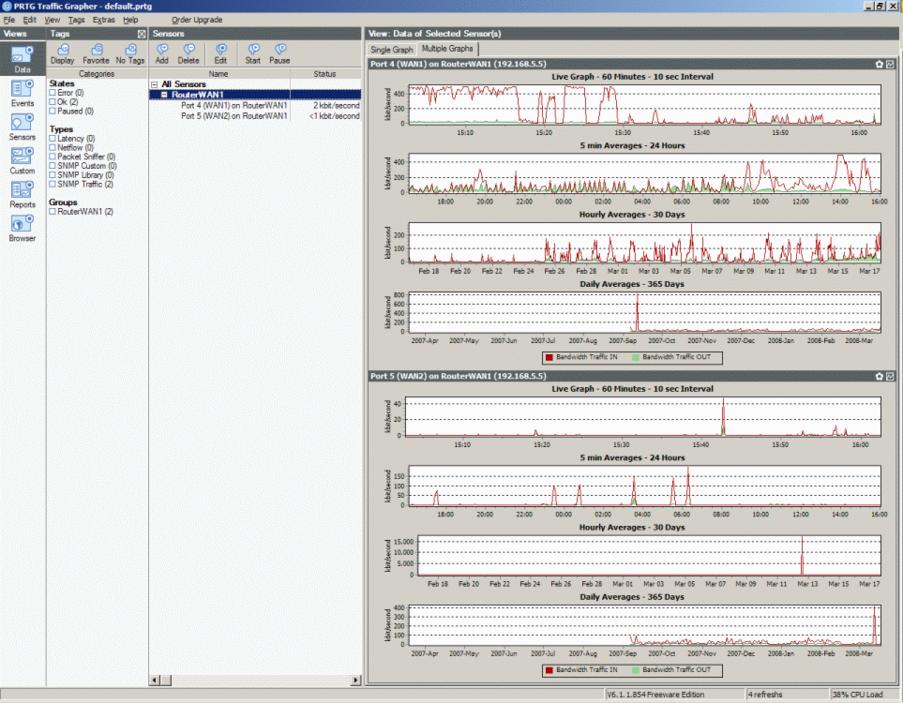
Task: Switch to the Single Graph tab
Action: tap(392, 50)
